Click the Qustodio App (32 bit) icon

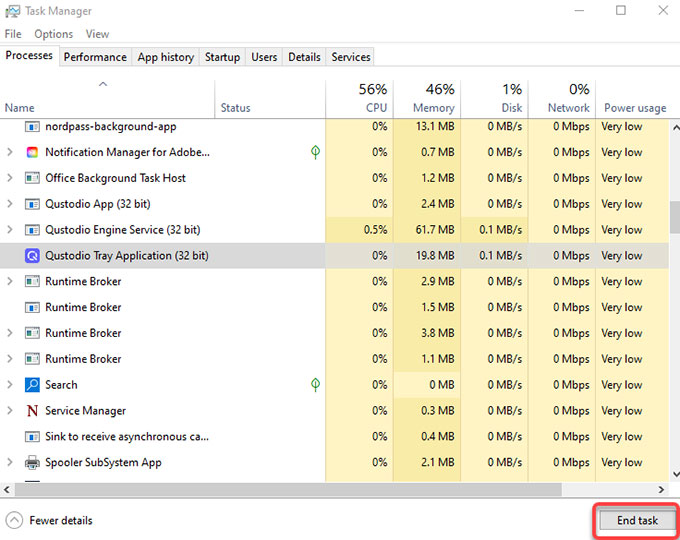click(x=32, y=204)
